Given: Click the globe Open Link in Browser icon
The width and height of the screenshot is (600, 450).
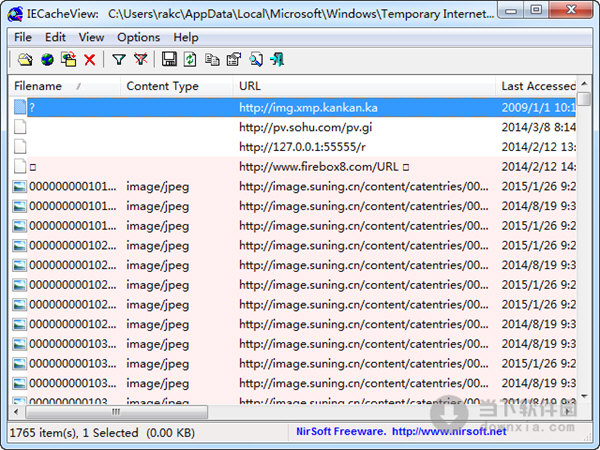Looking at the screenshot, I should point(47,60).
